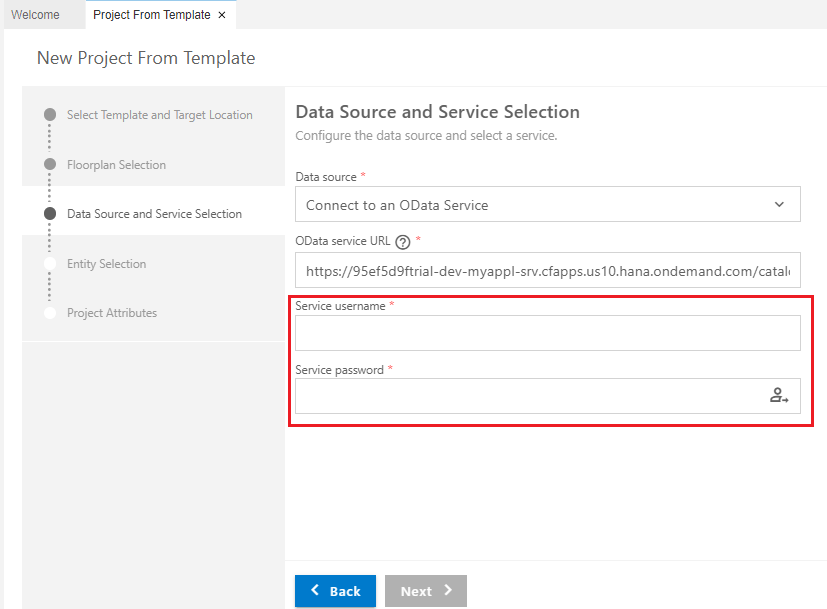Click in the Service password field
The image size is (827, 609).
530,395
